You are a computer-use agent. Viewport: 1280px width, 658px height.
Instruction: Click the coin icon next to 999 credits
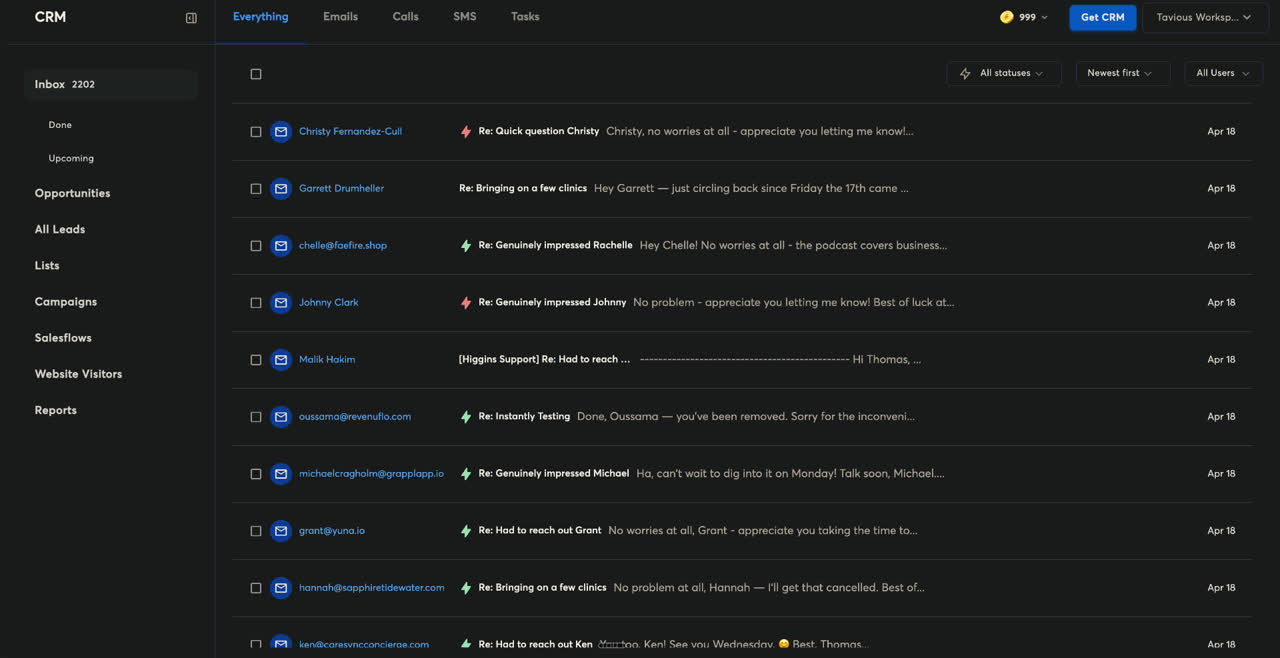click(x=1005, y=17)
